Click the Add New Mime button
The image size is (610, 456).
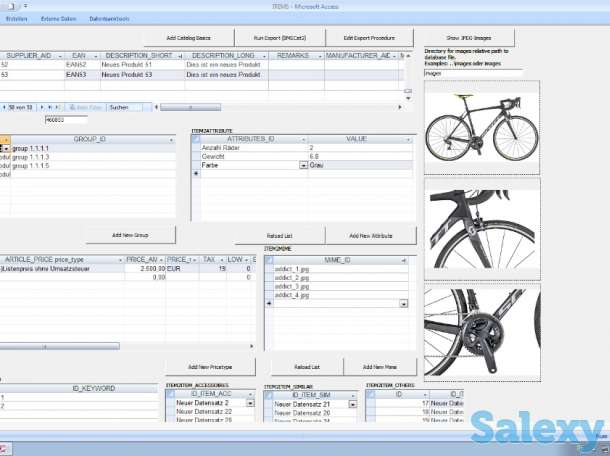pyautogui.click(x=380, y=367)
